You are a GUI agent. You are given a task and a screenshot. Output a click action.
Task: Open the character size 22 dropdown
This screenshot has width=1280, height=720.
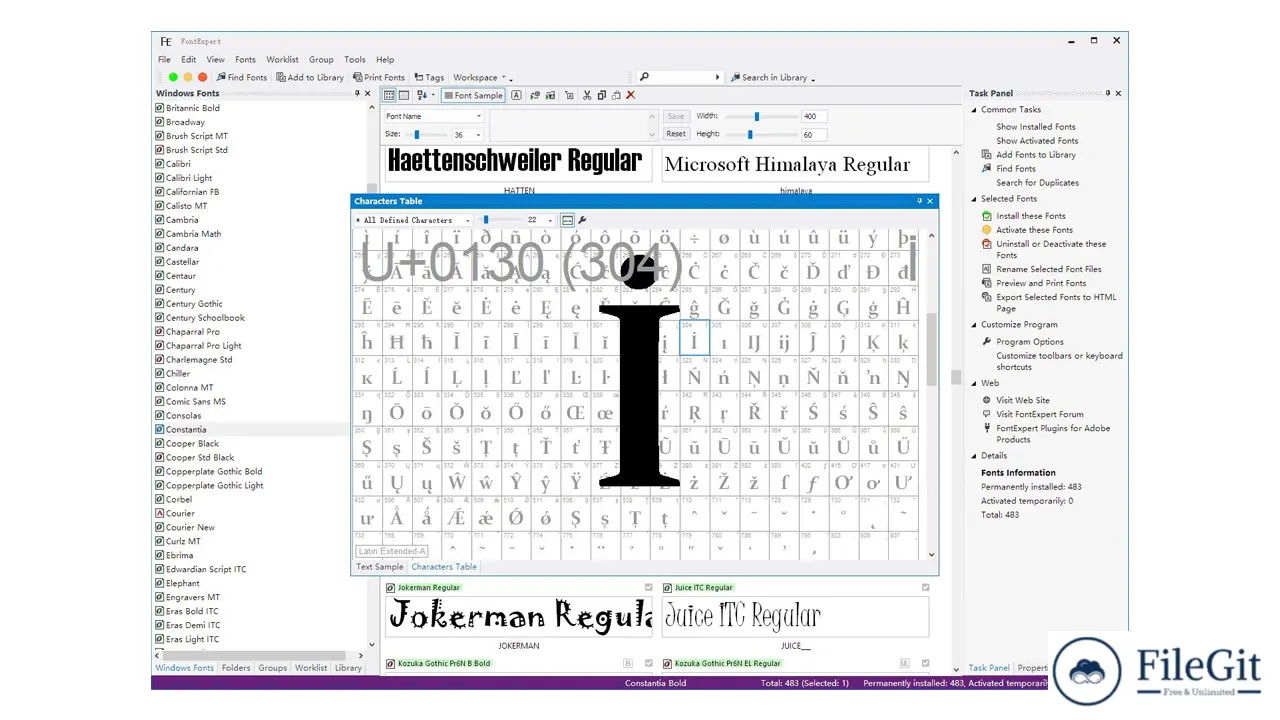(x=540, y=220)
